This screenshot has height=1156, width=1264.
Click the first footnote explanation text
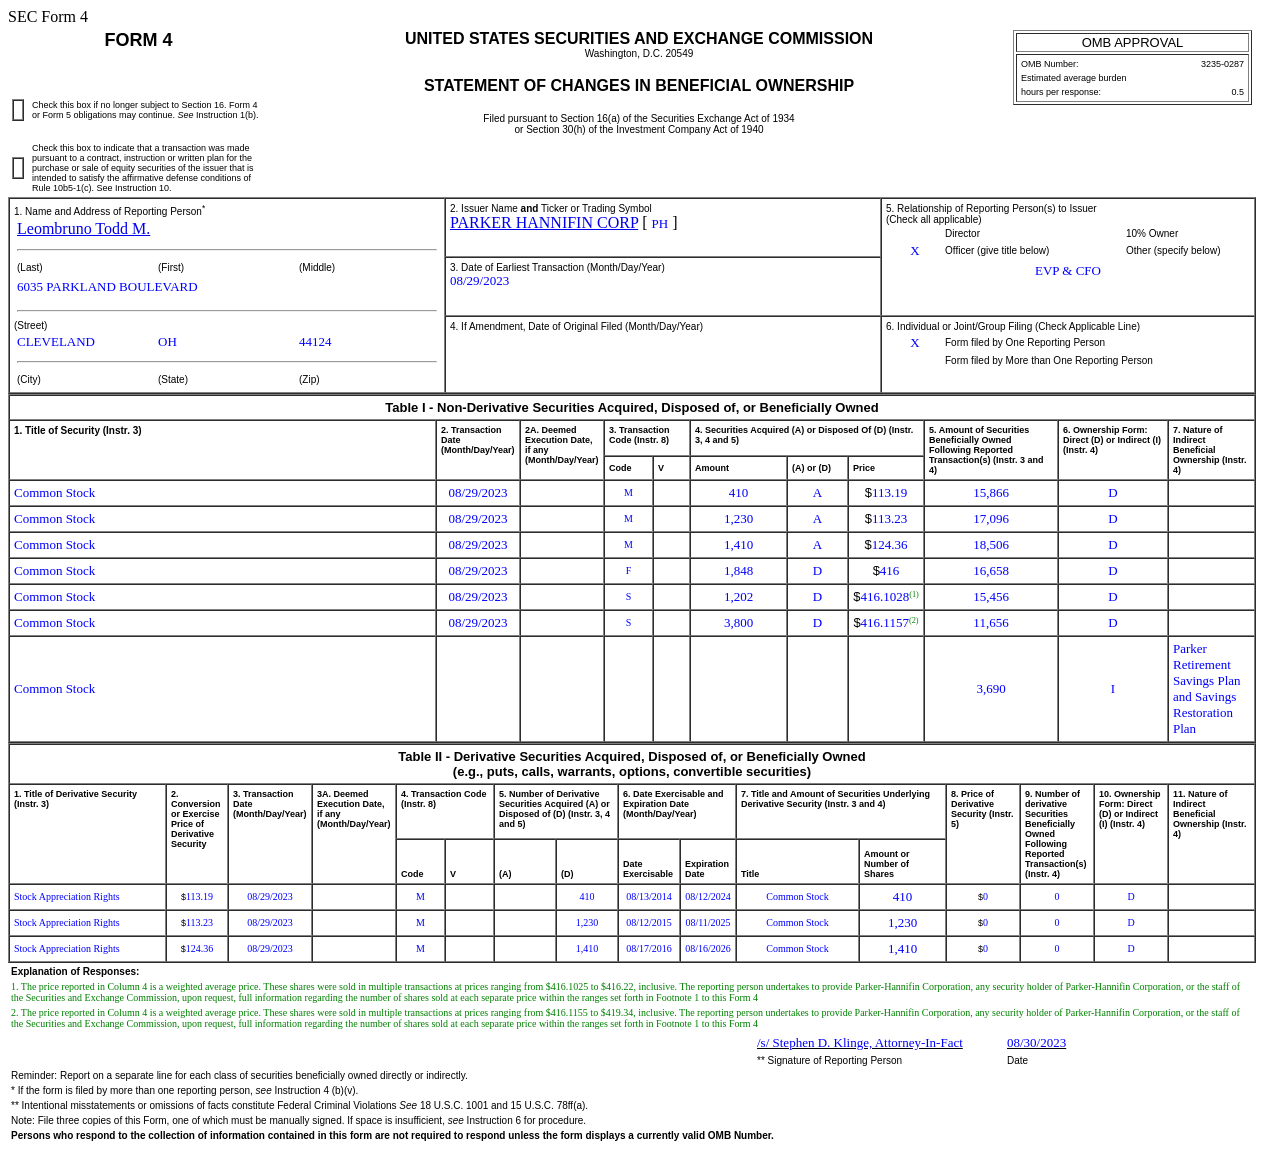coord(626,992)
